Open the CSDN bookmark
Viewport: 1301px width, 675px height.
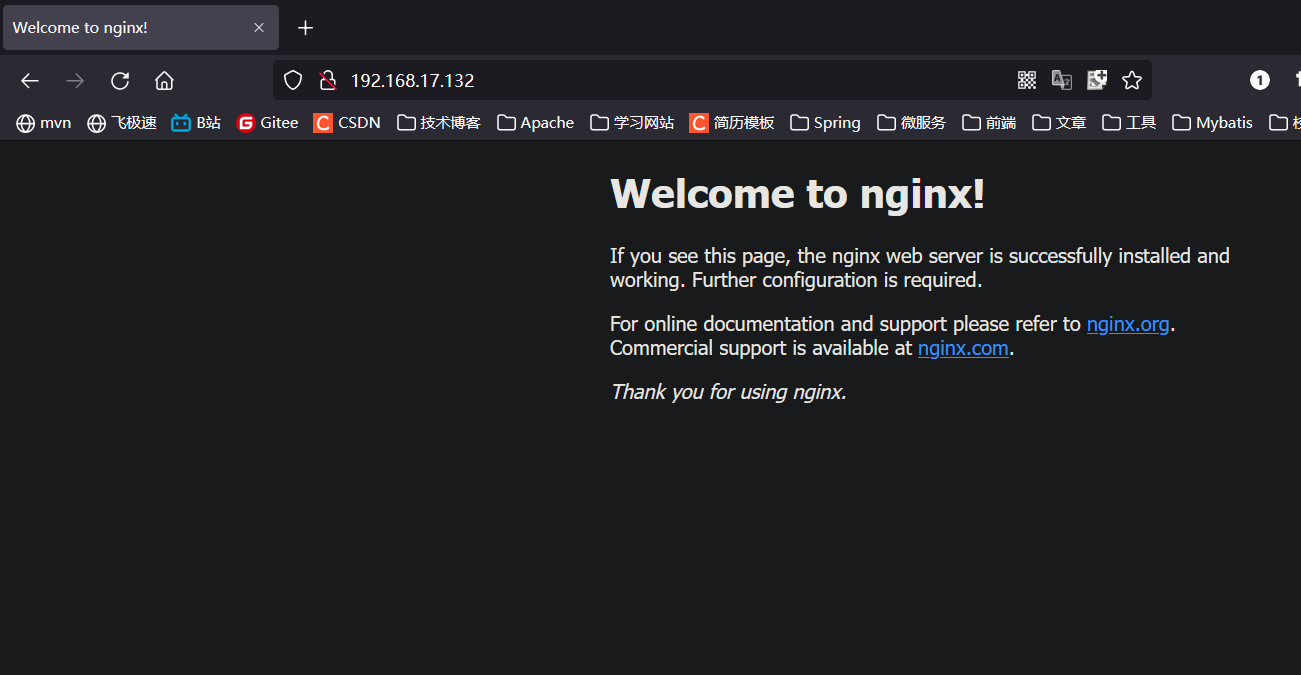tap(347, 123)
